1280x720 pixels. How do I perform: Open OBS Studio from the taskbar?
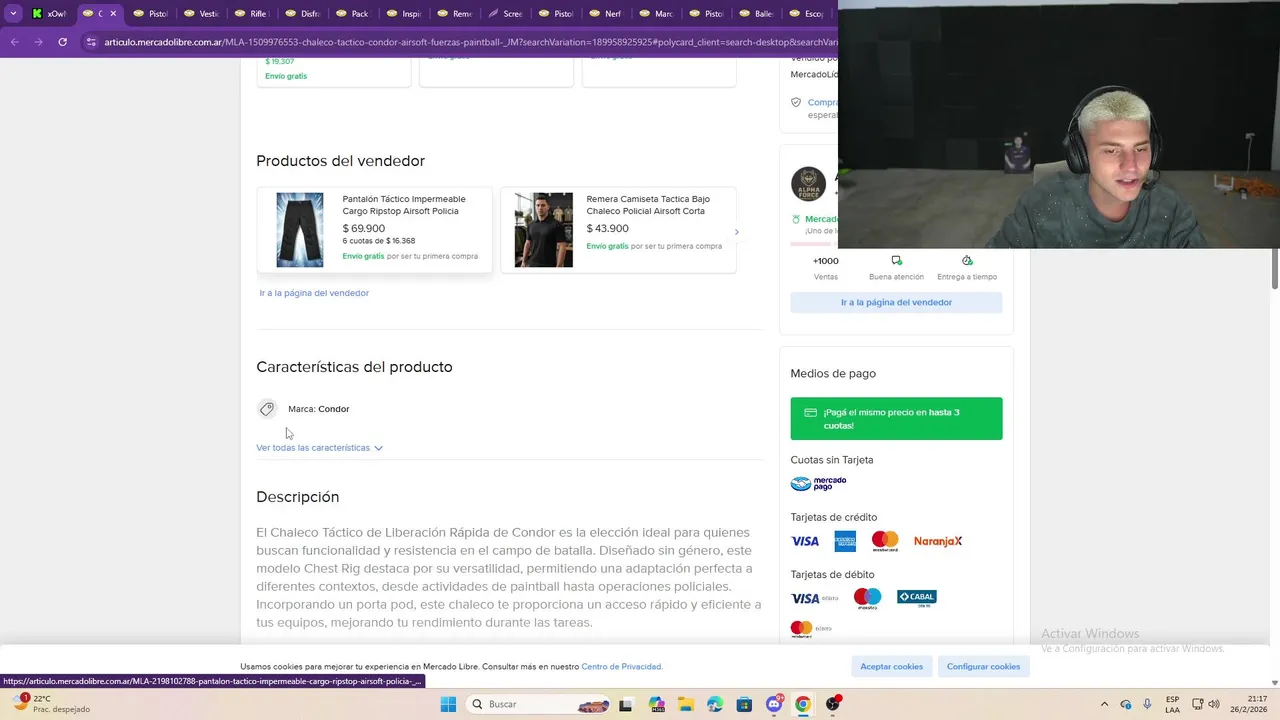pos(833,704)
